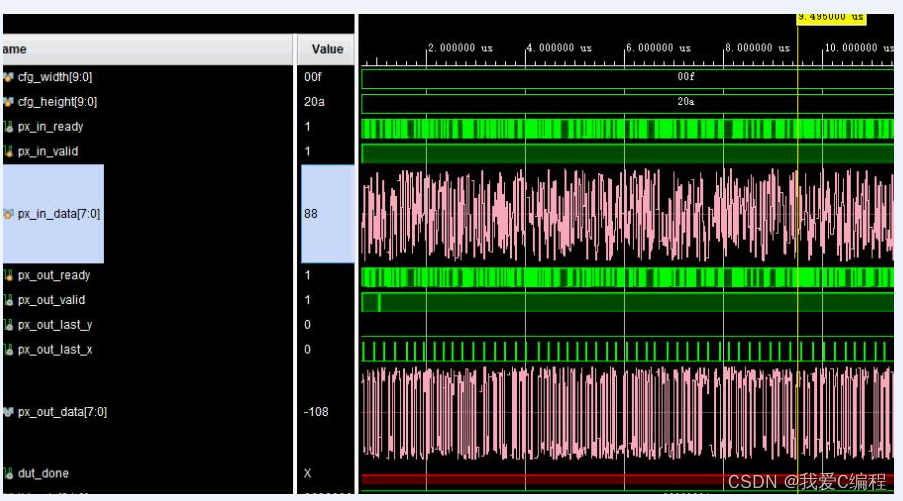Click the -108 value of px_out_data
This screenshot has width=903, height=501.
(316, 412)
